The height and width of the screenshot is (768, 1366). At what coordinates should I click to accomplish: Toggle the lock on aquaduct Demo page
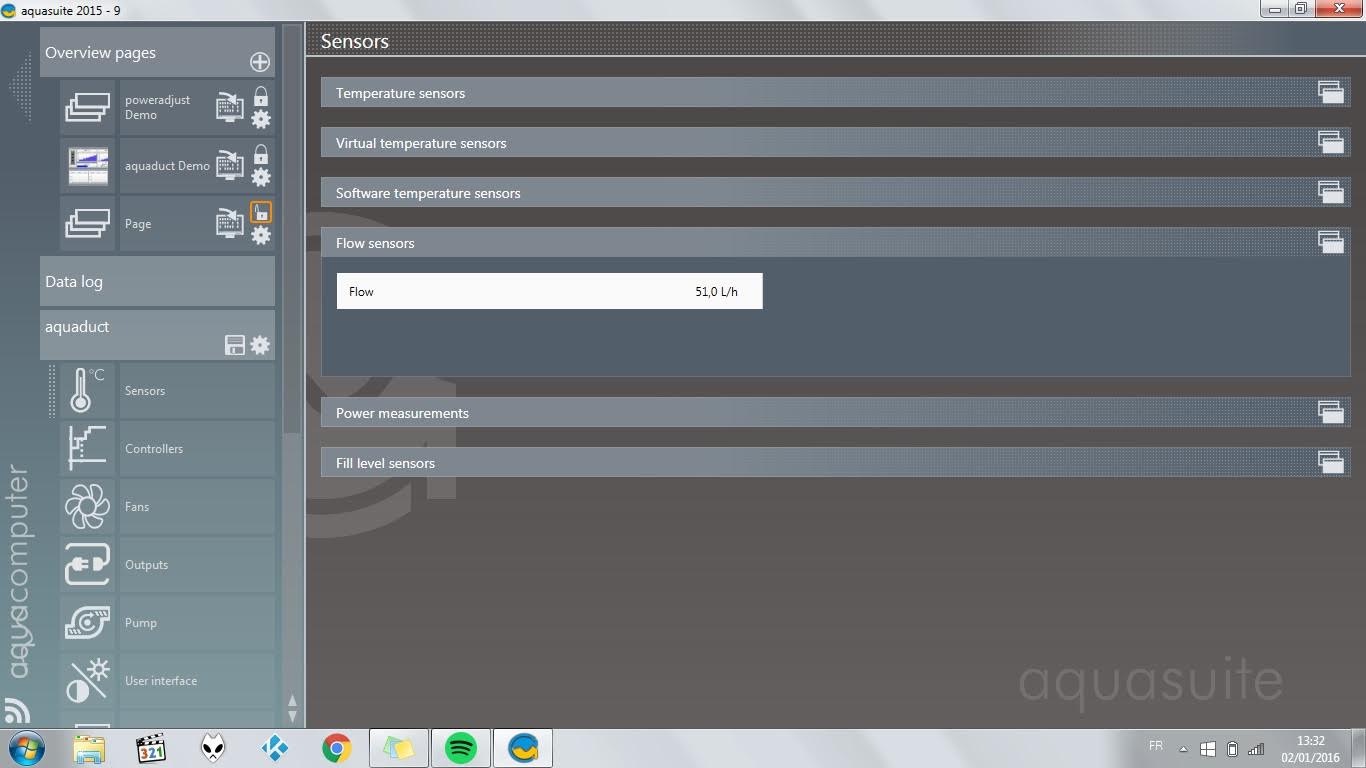pyautogui.click(x=261, y=154)
